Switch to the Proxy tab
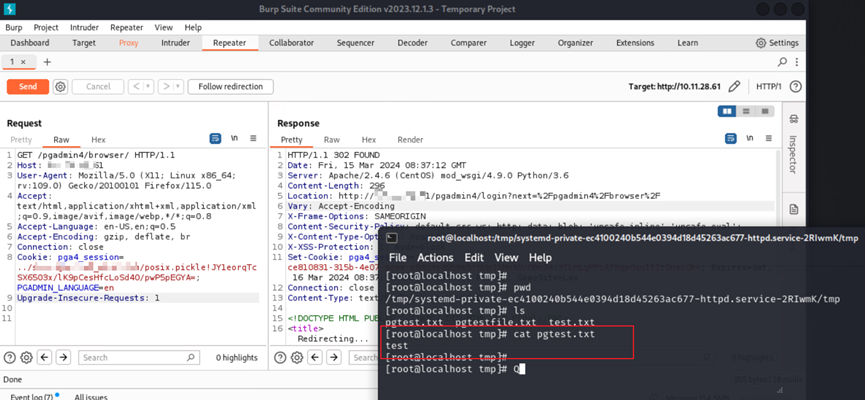This screenshot has width=865, height=400. point(128,43)
